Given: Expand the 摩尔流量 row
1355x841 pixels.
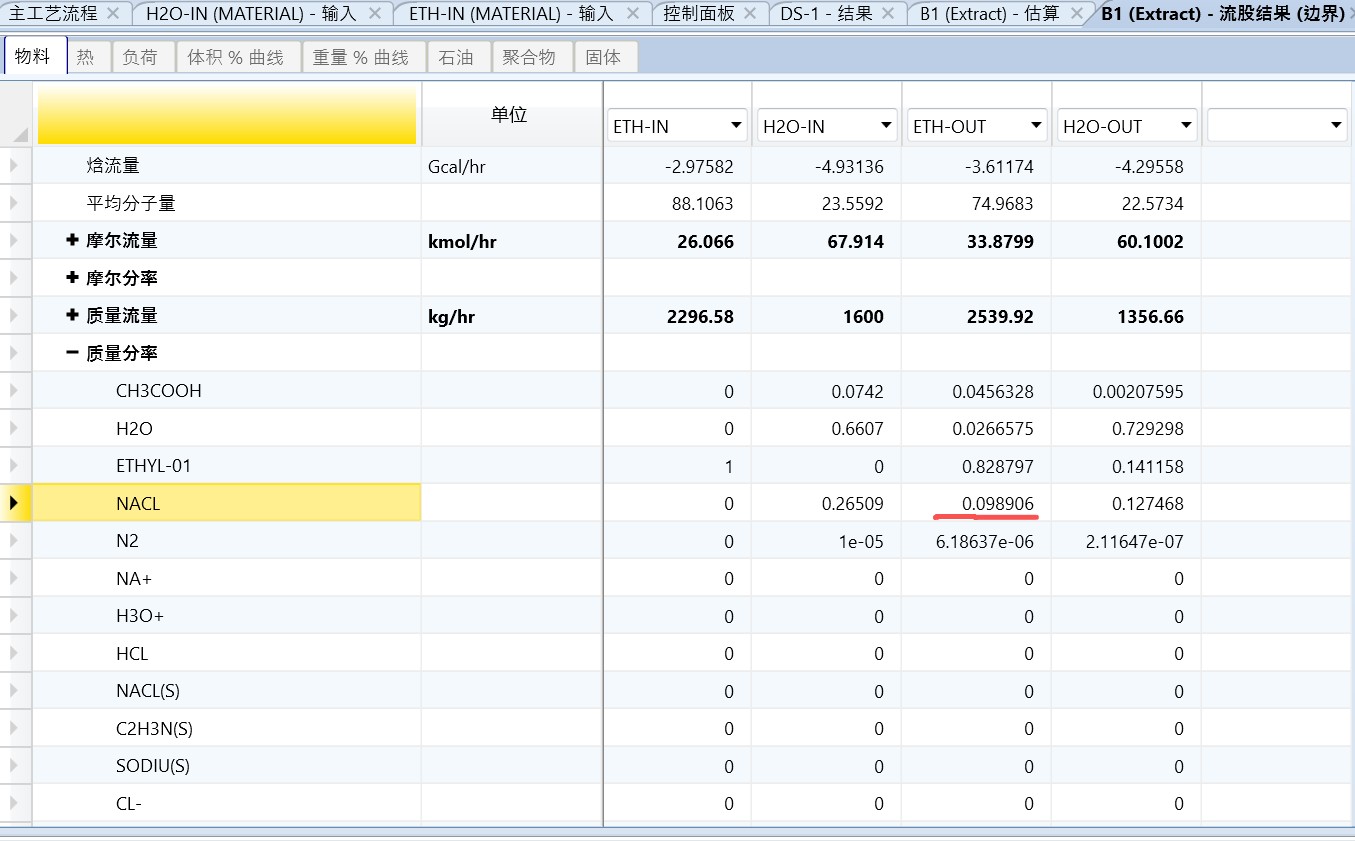Looking at the screenshot, I should tap(72, 241).
